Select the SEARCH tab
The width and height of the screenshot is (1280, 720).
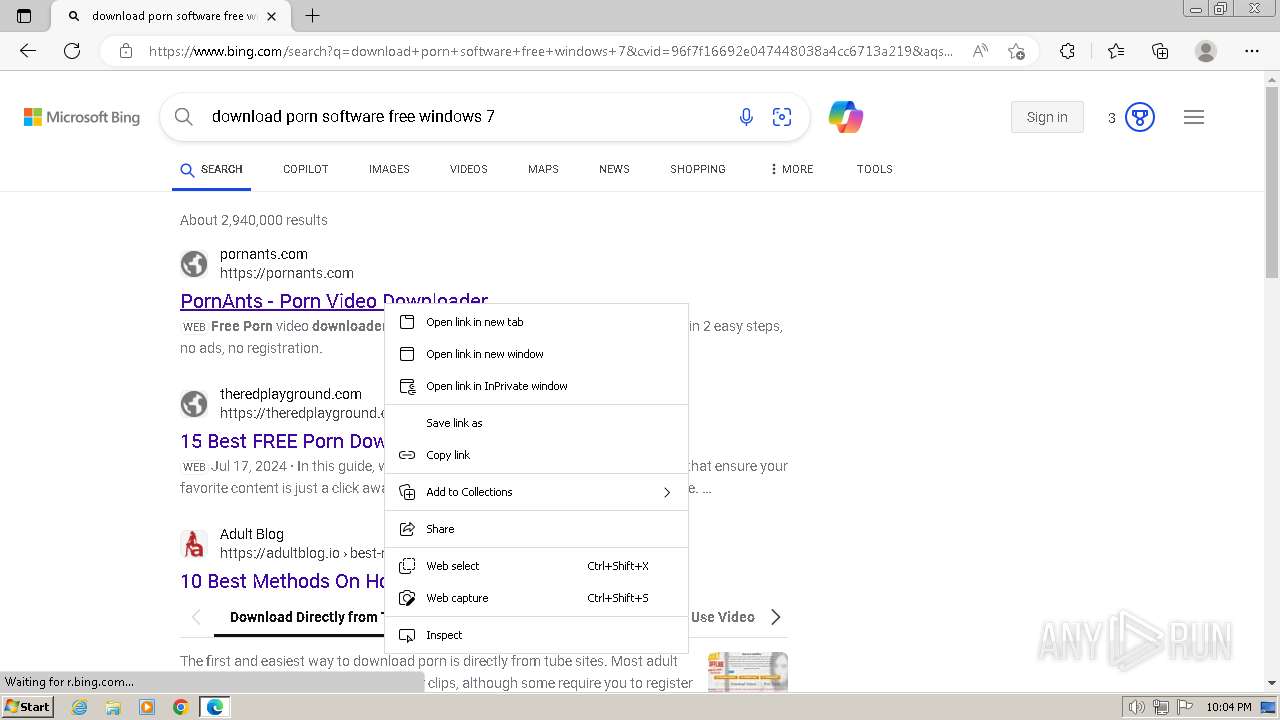[211, 169]
